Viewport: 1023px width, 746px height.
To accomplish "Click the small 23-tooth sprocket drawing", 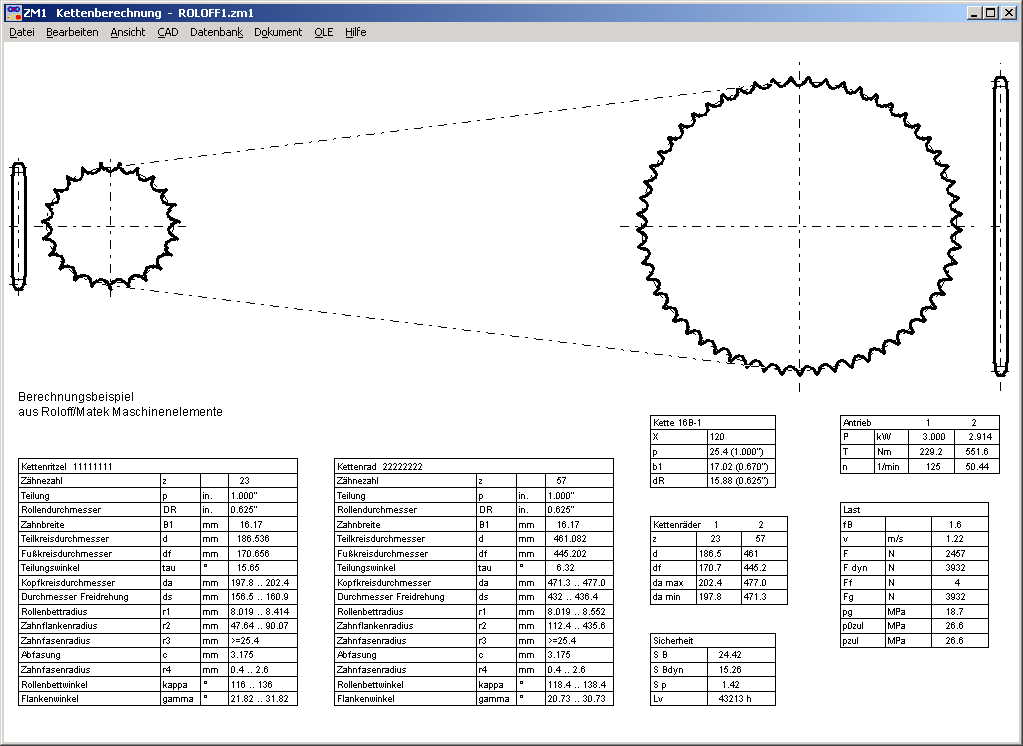I will (x=110, y=226).
